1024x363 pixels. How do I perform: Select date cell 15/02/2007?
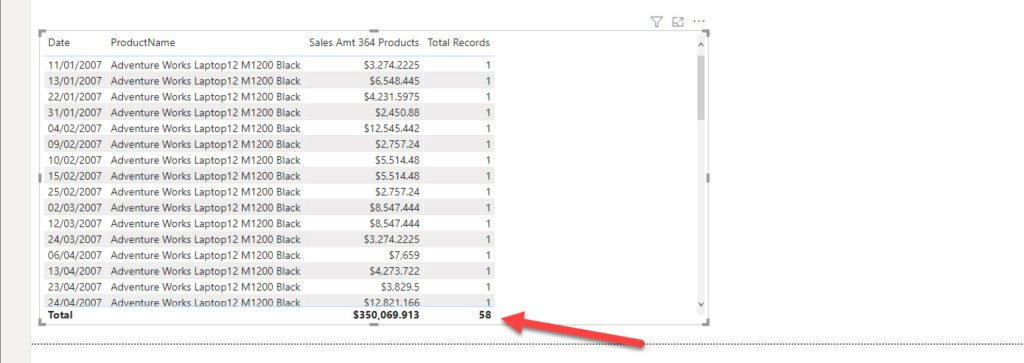[x=75, y=176]
